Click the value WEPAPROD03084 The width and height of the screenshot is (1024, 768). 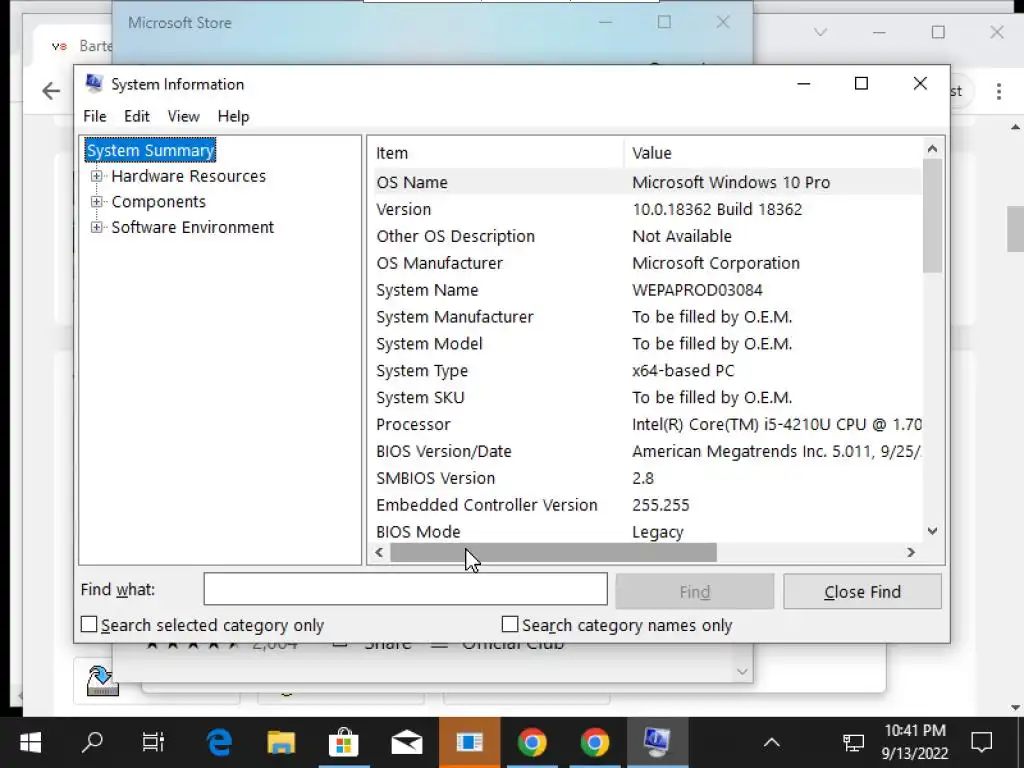pyautogui.click(x=697, y=290)
